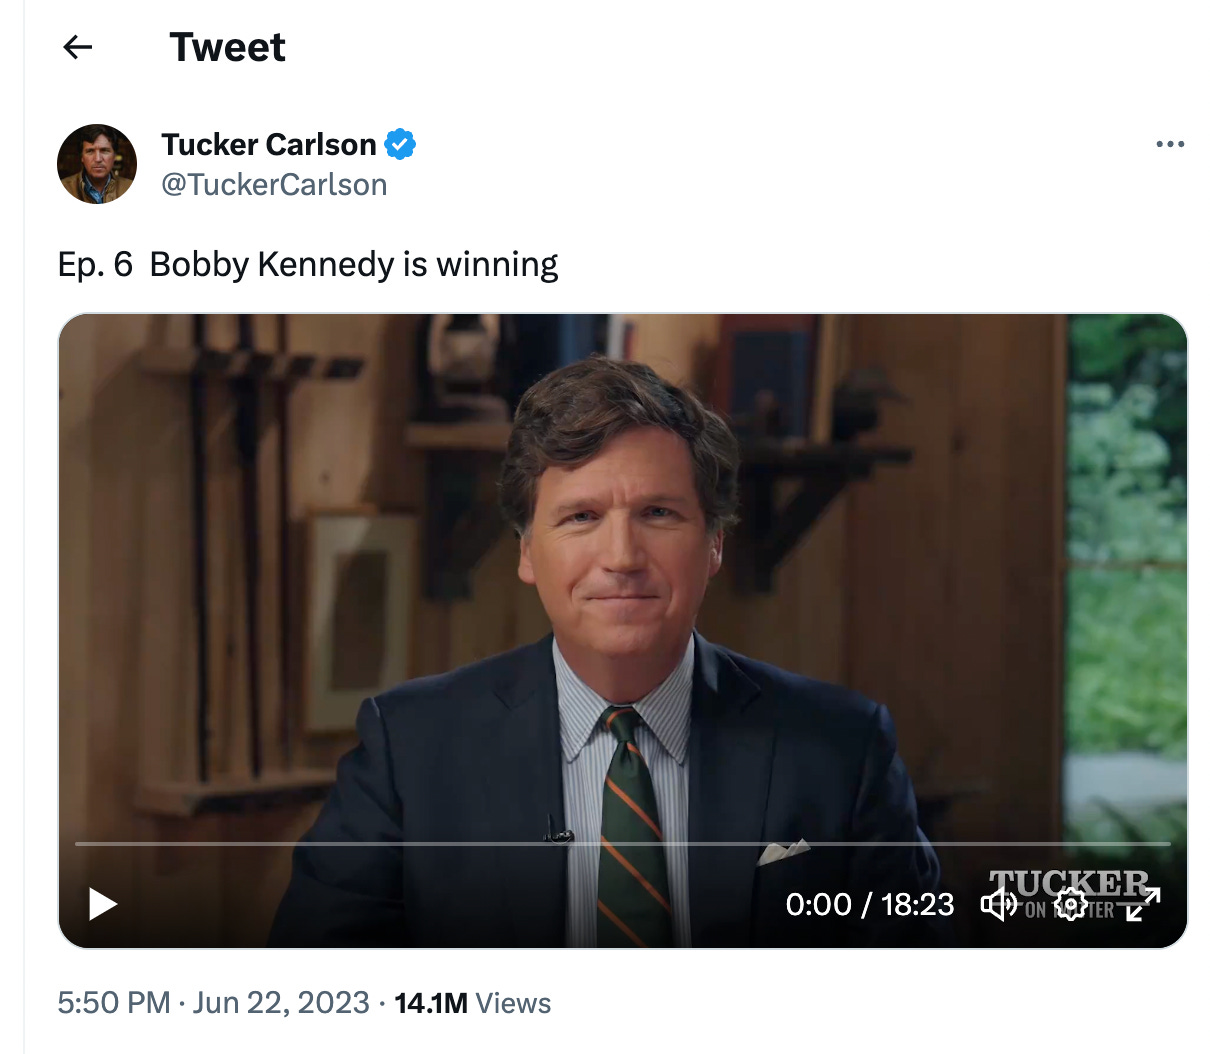
Task: Open the Tucker Carlson display name link
Action: (268, 144)
